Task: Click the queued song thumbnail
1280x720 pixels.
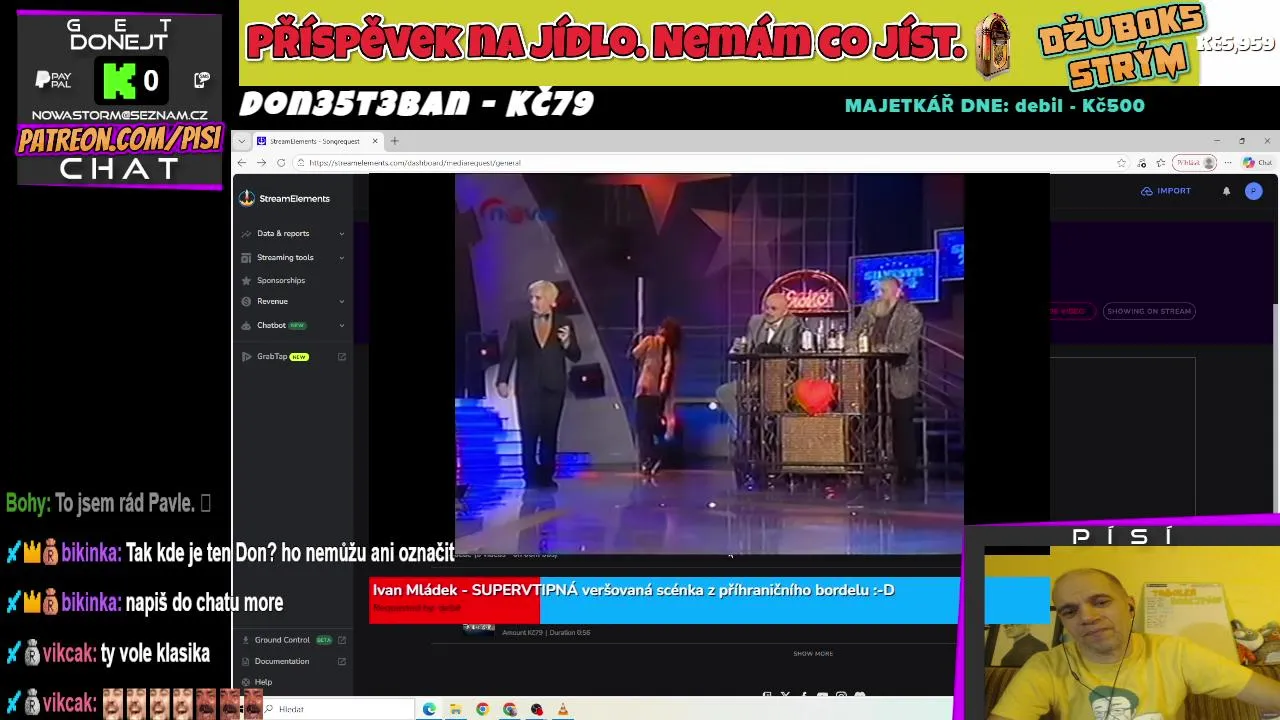Action: point(479,628)
